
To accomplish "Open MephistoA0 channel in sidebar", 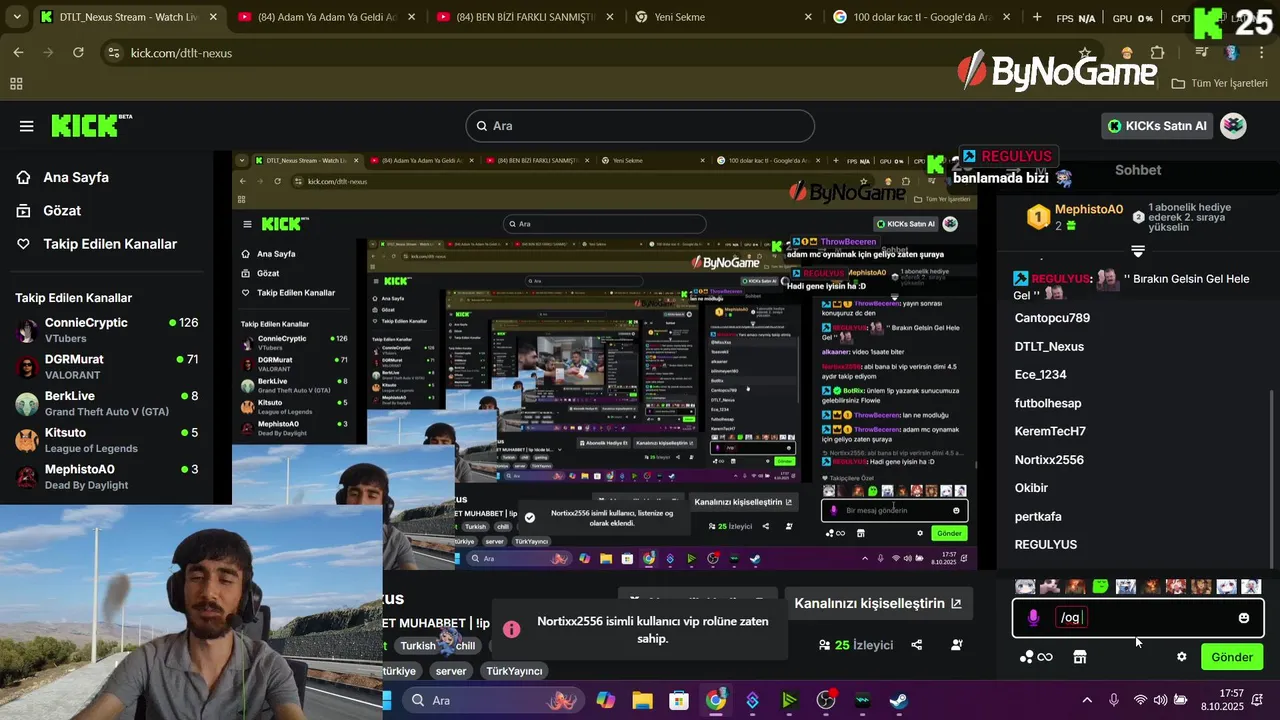I will click(107, 476).
